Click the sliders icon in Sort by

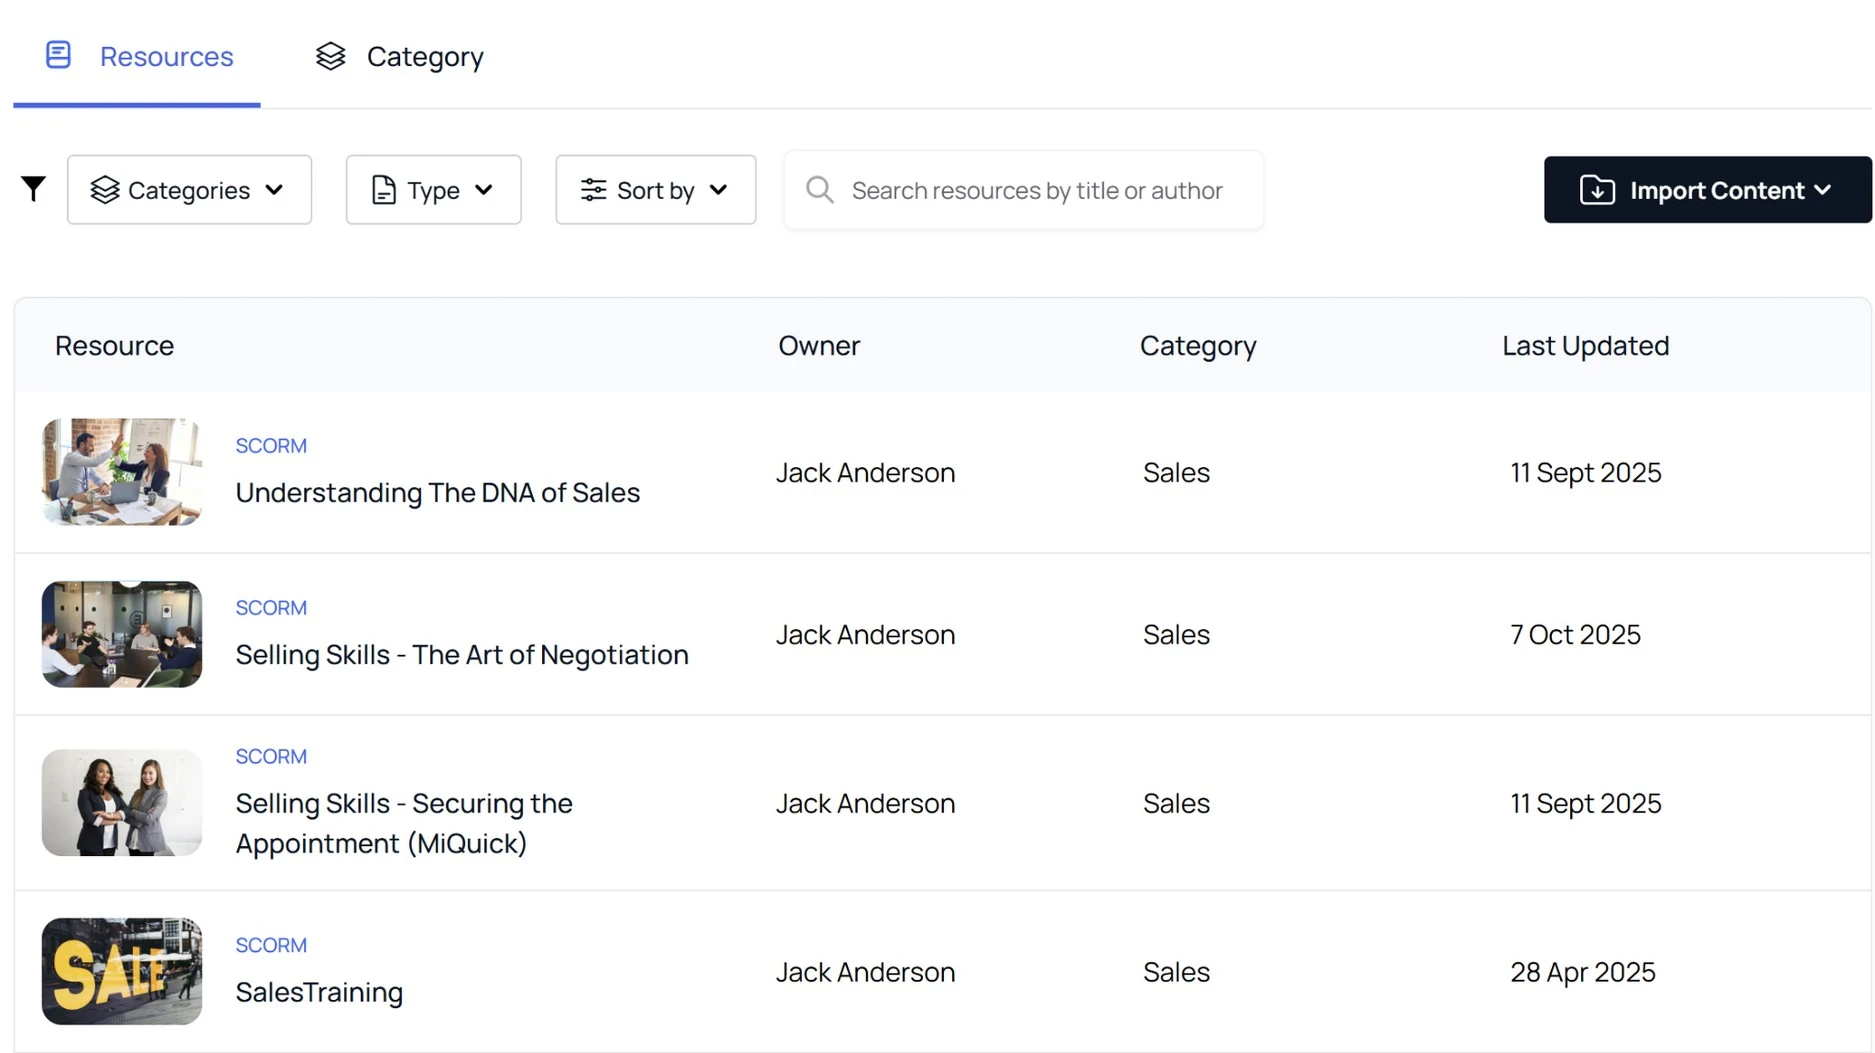[593, 190]
